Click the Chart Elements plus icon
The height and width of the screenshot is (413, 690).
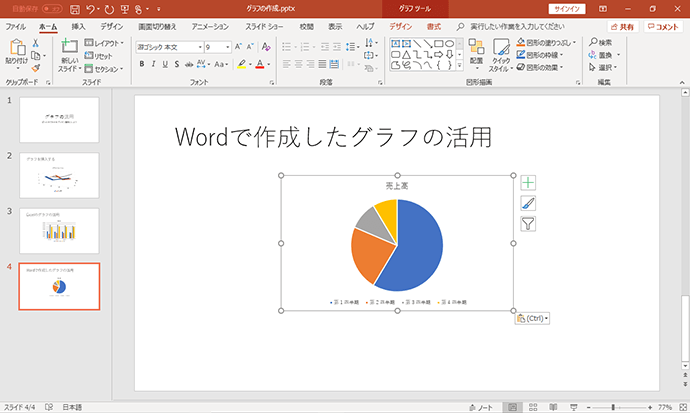(x=528, y=183)
